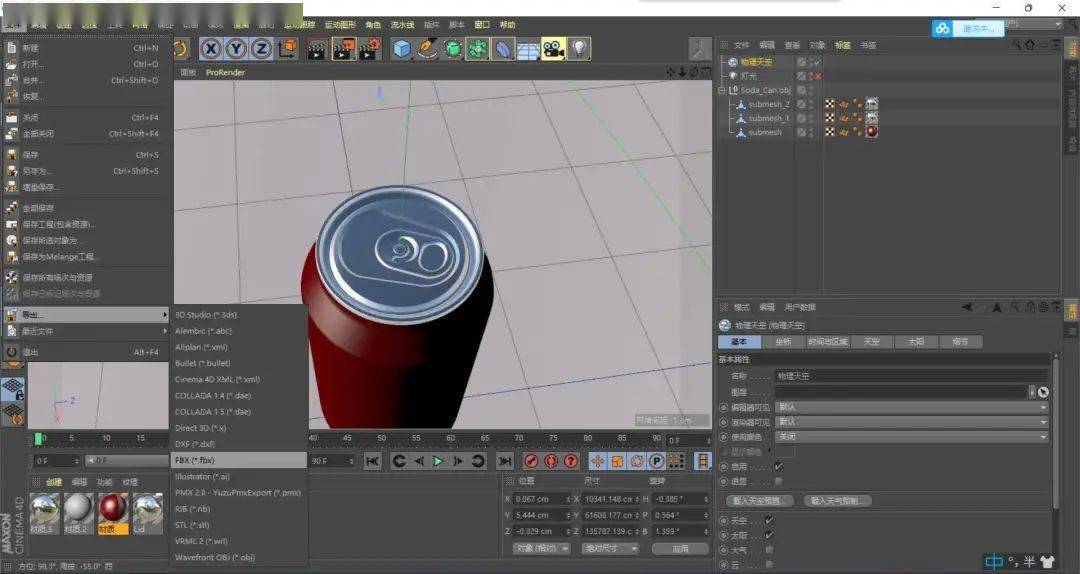Open the 编辑器可见 dropdown
Image resolution: width=1080 pixels, height=574 pixels.
(x=911, y=407)
